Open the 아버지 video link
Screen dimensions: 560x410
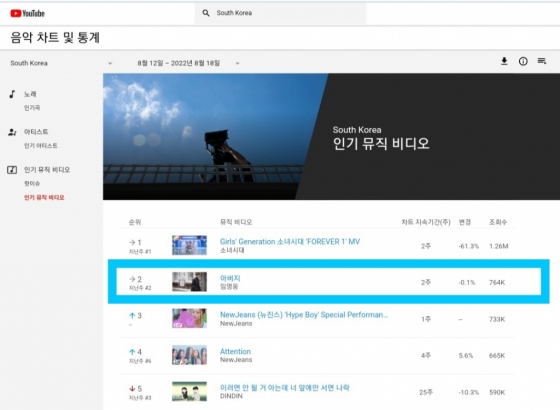point(230,278)
